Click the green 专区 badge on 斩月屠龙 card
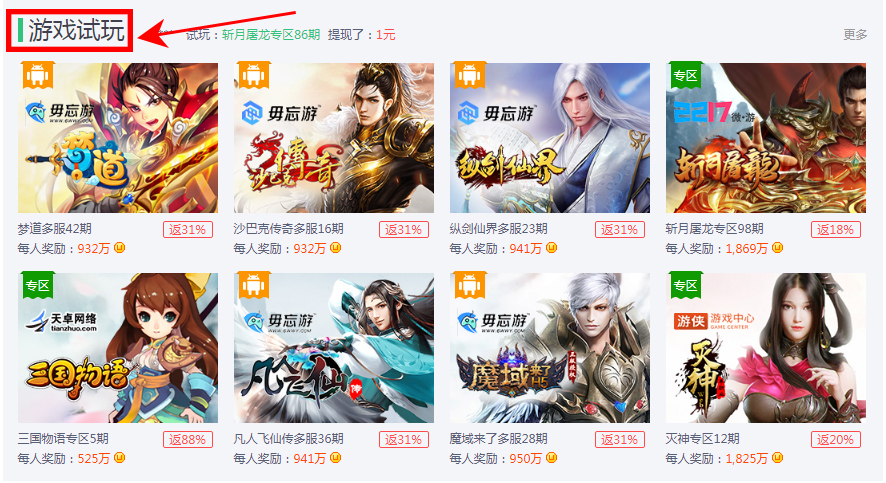 click(x=685, y=75)
